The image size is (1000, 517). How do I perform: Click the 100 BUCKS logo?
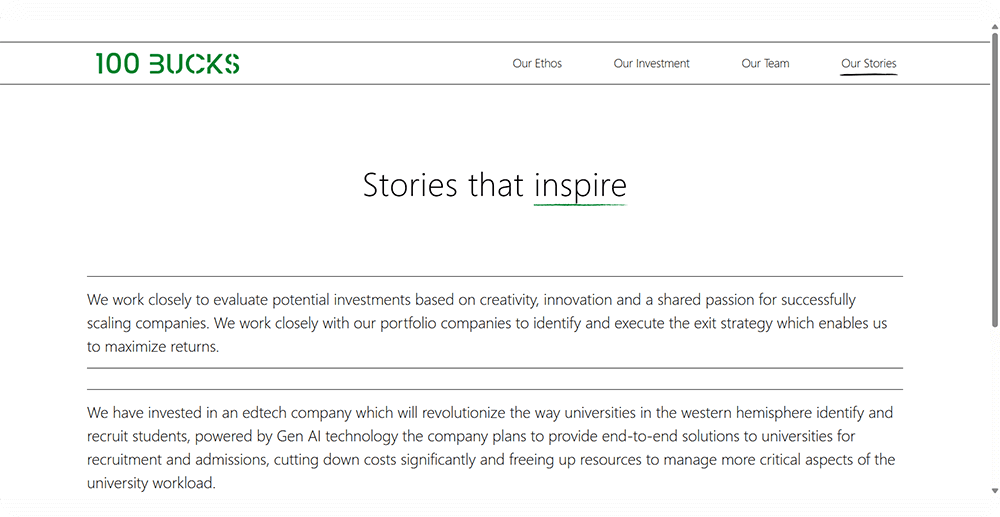(167, 64)
